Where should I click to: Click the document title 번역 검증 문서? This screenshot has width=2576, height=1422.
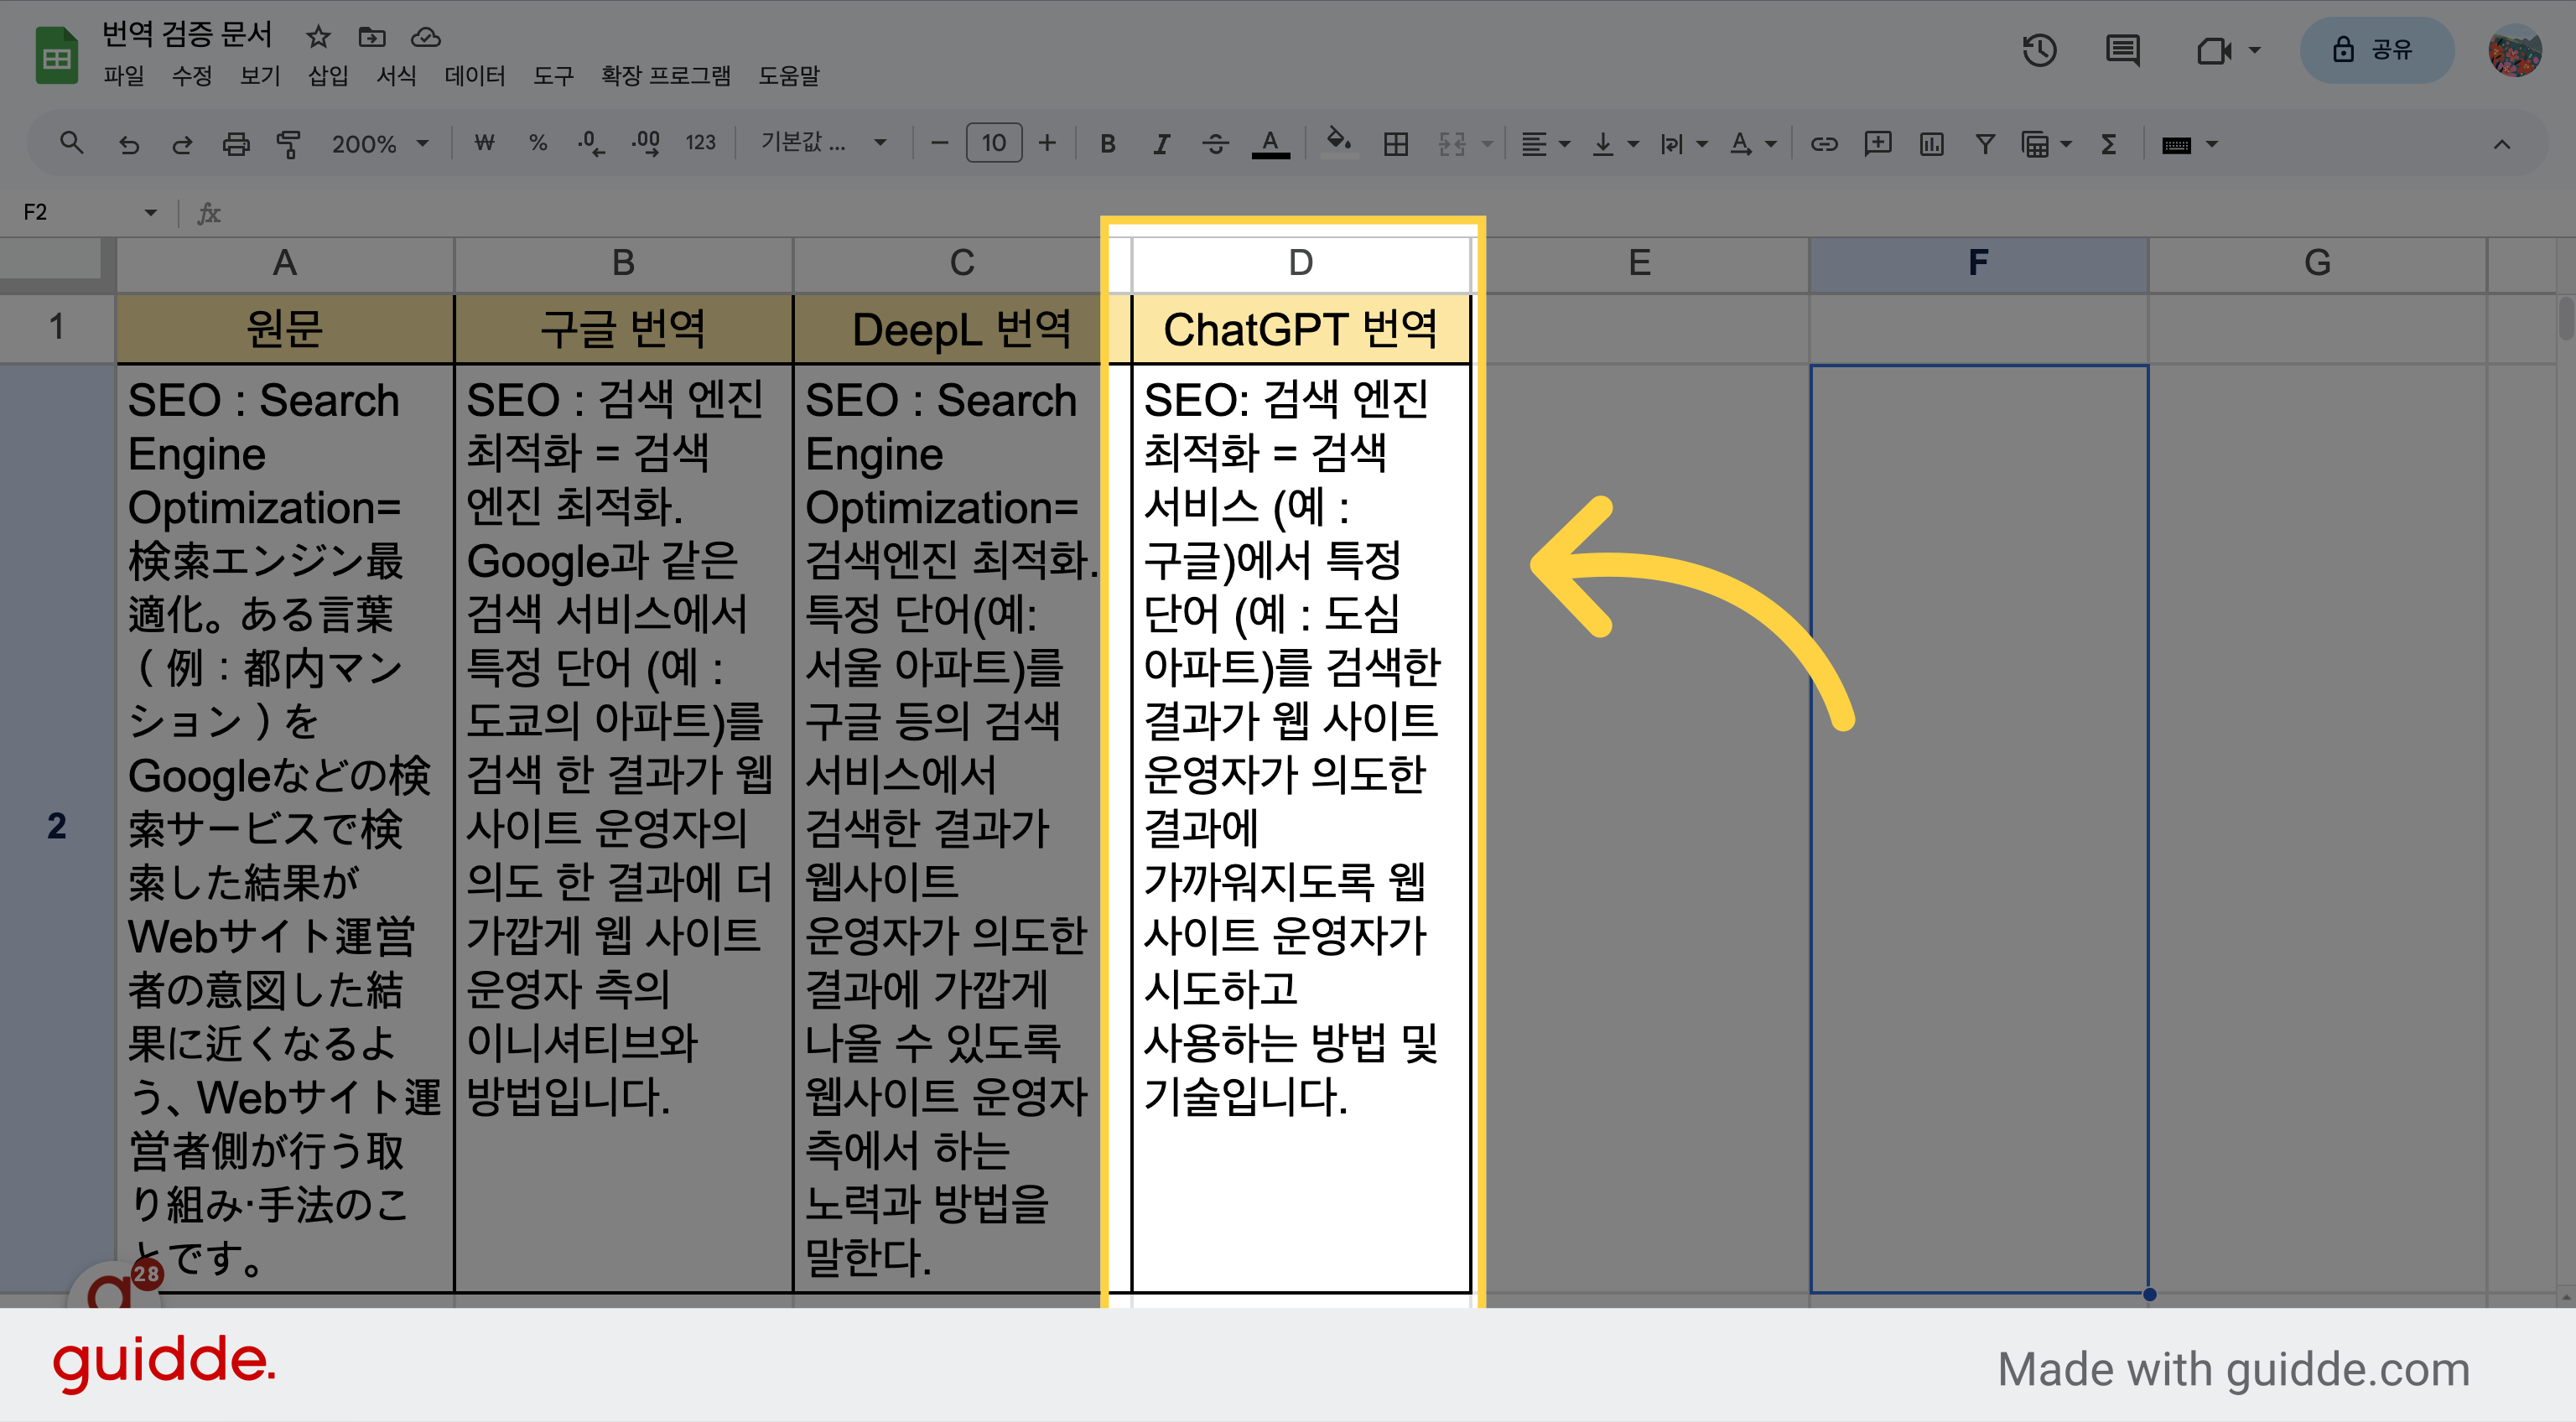(x=187, y=34)
